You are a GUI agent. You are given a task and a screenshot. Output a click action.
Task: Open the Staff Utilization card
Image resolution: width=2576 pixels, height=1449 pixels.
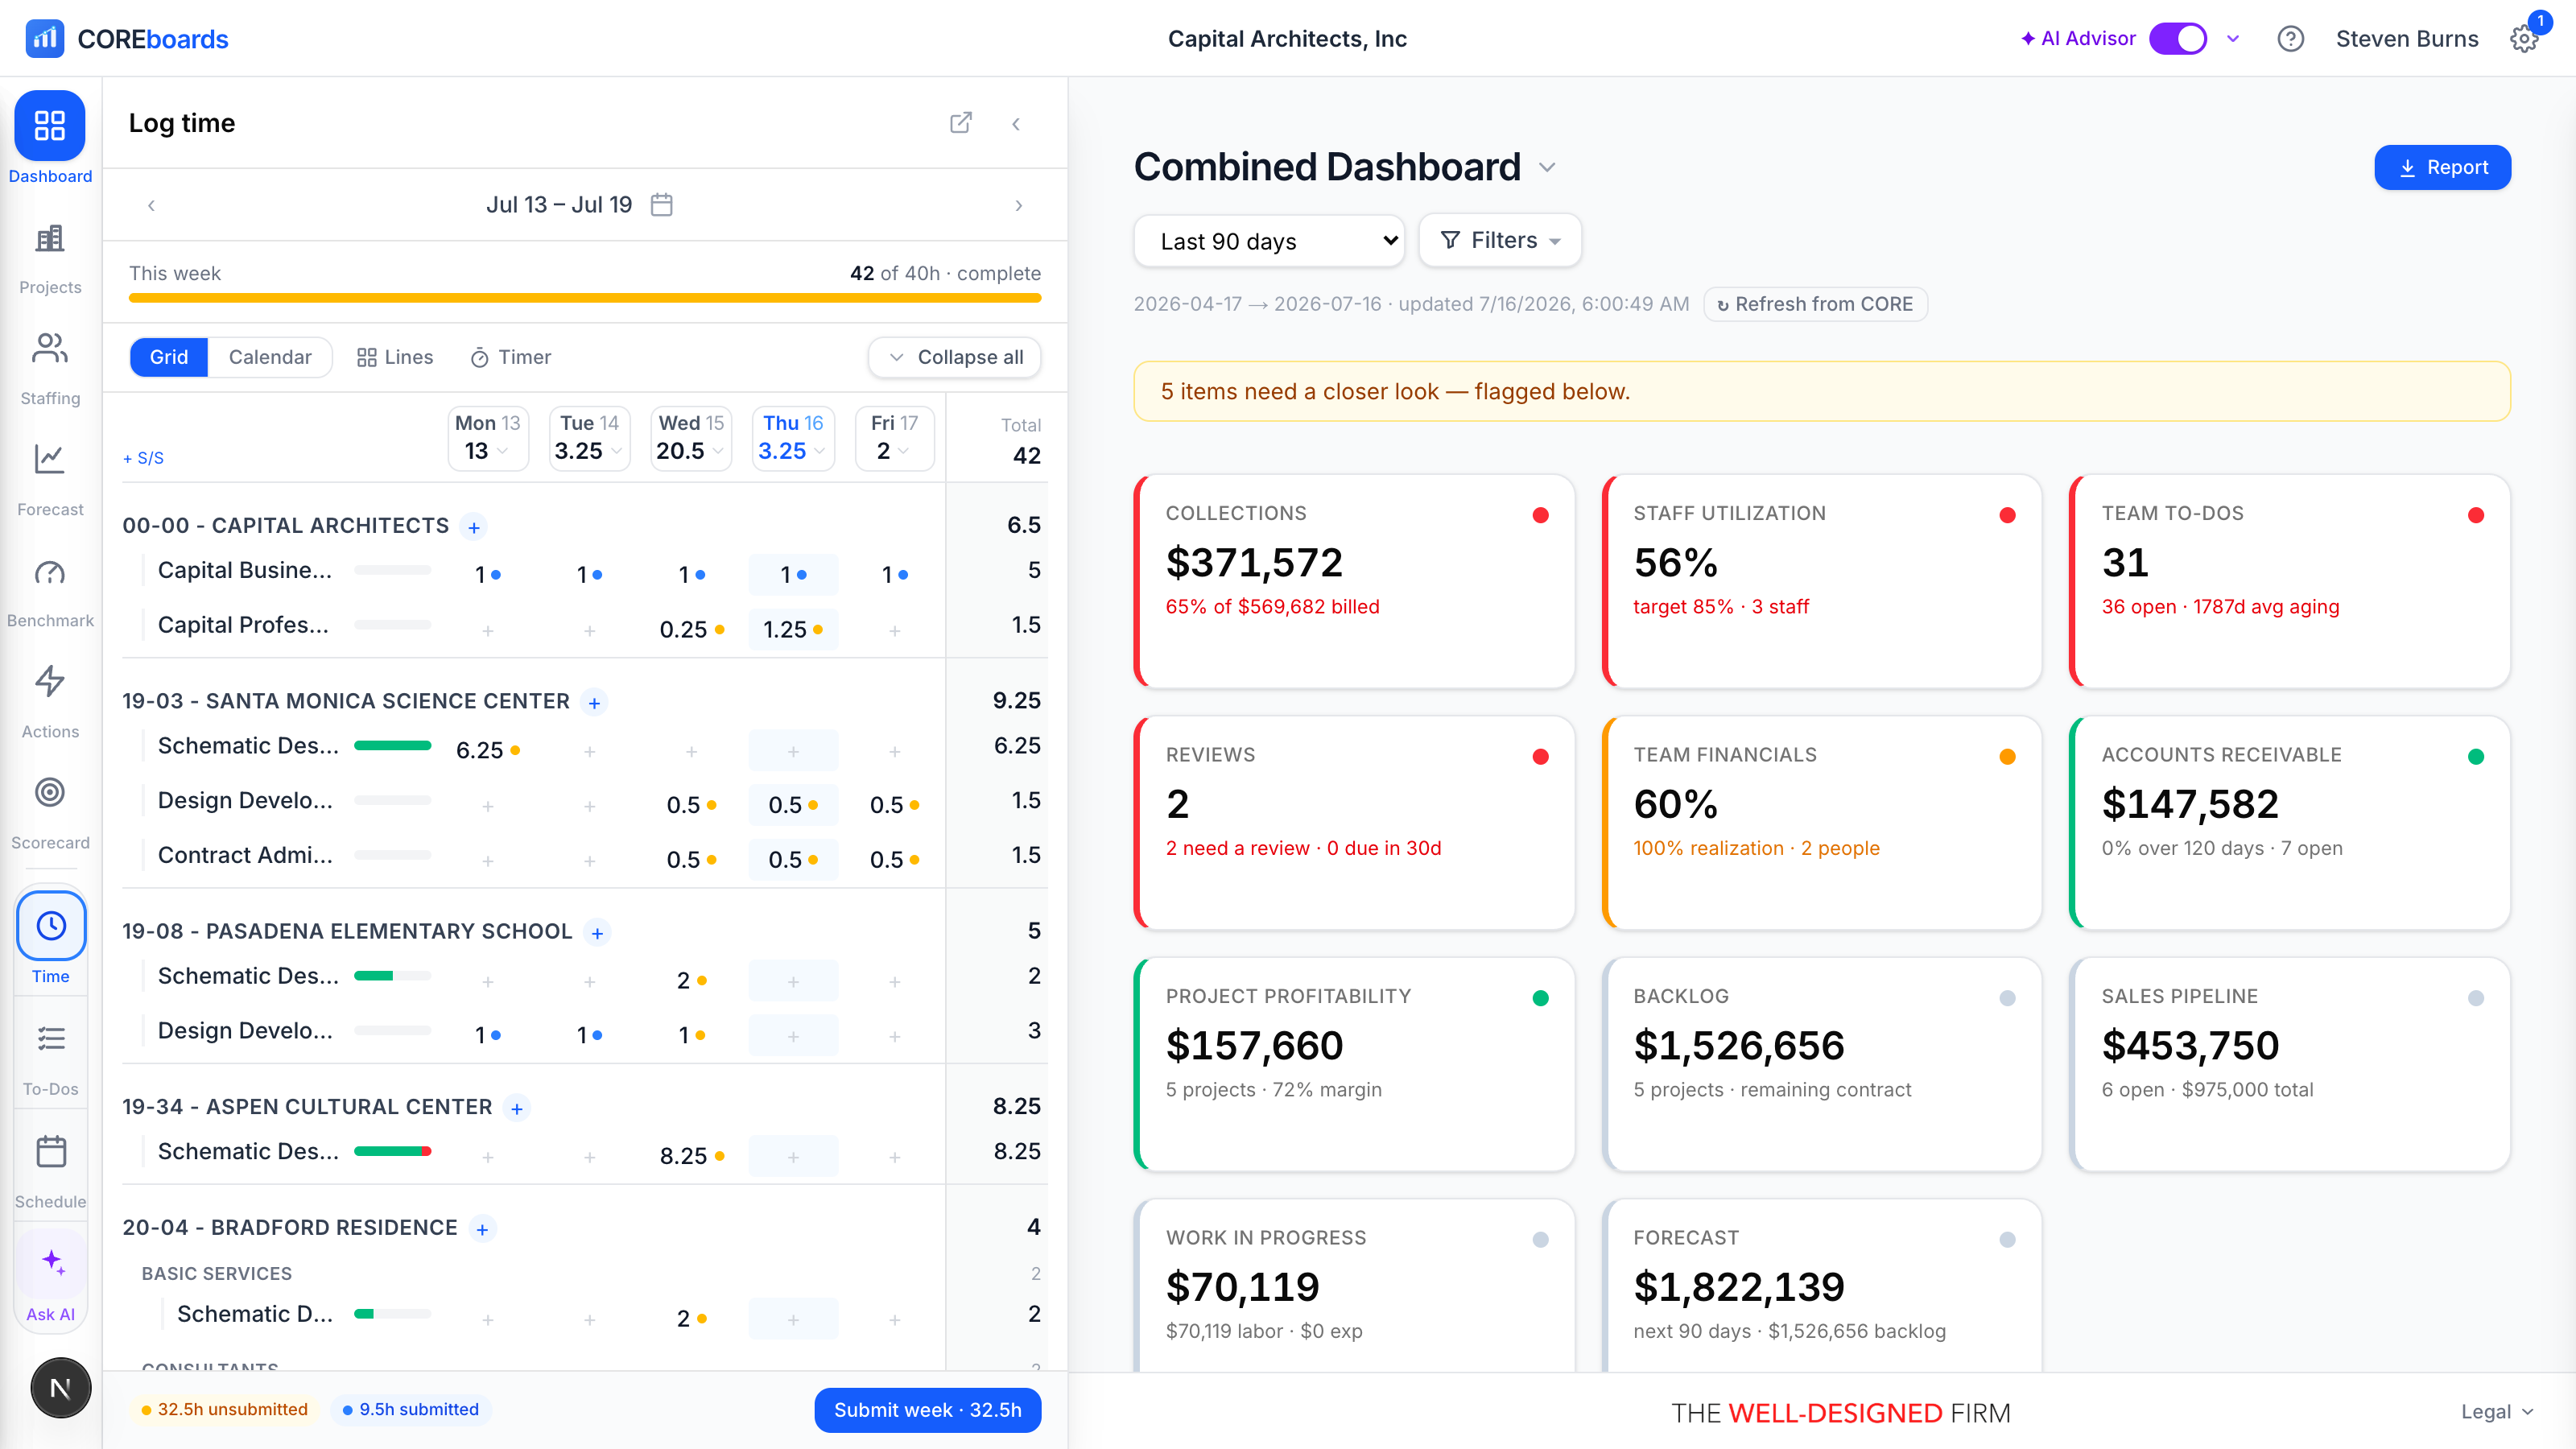pyautogui.click(x=1822, y=581)
